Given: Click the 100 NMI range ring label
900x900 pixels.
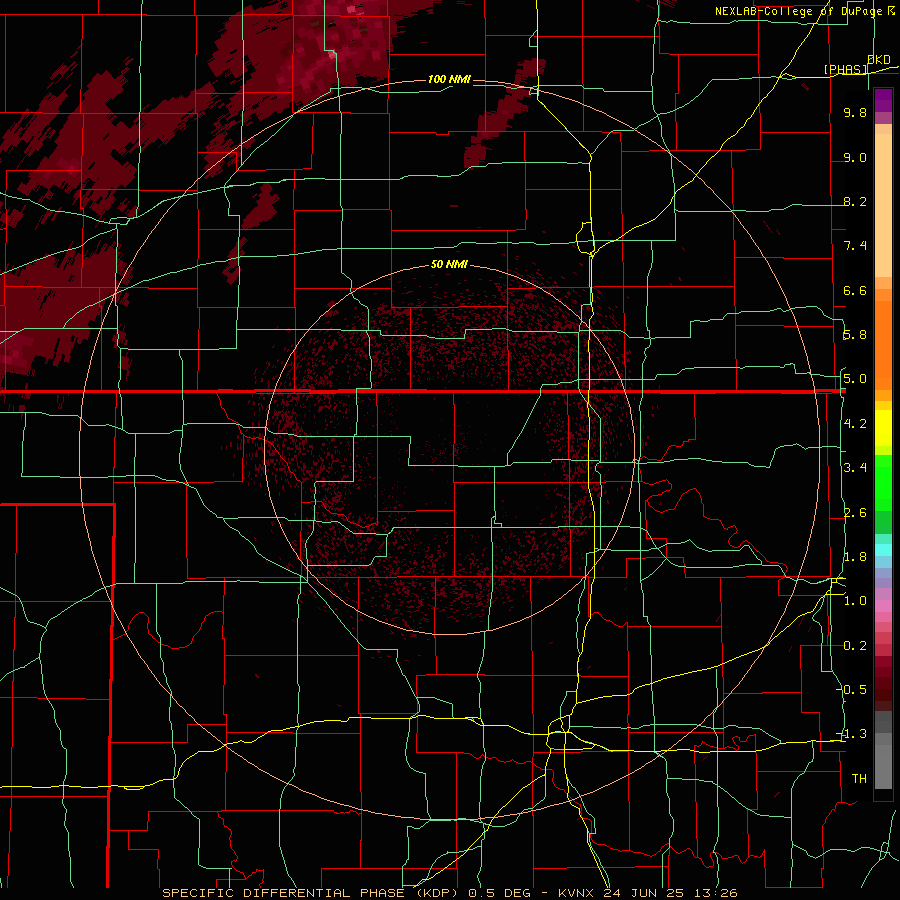Looking at the screenshot, I should tap(449, 79).
